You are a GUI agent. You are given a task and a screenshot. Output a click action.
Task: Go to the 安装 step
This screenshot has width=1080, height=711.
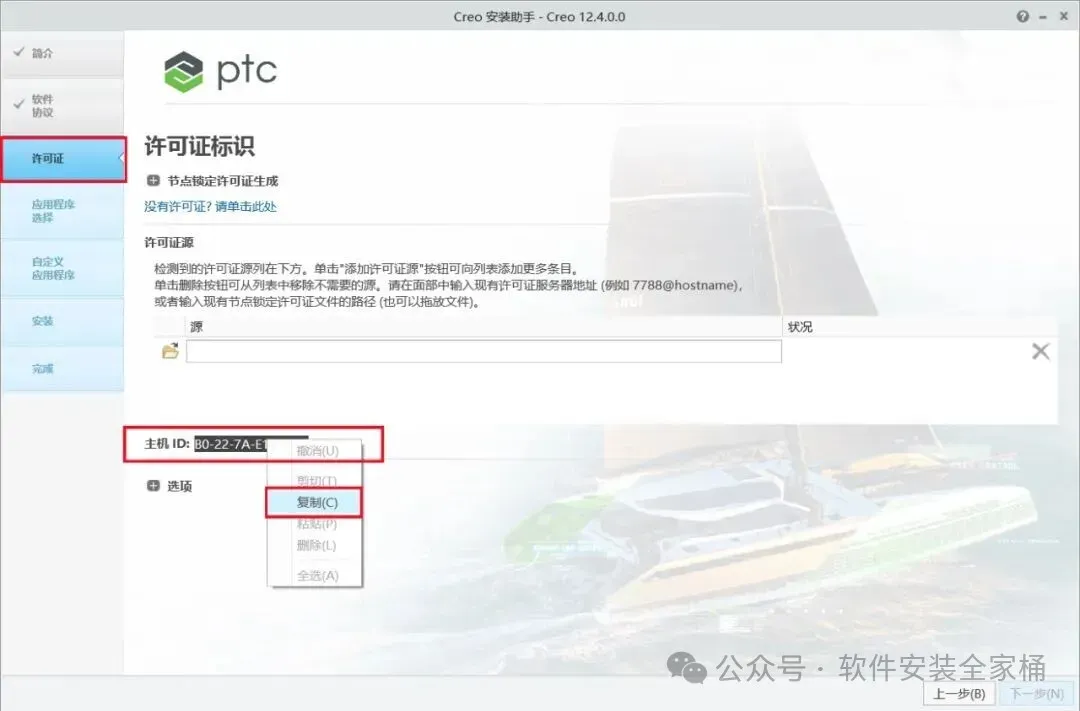(x=62, y=321)
